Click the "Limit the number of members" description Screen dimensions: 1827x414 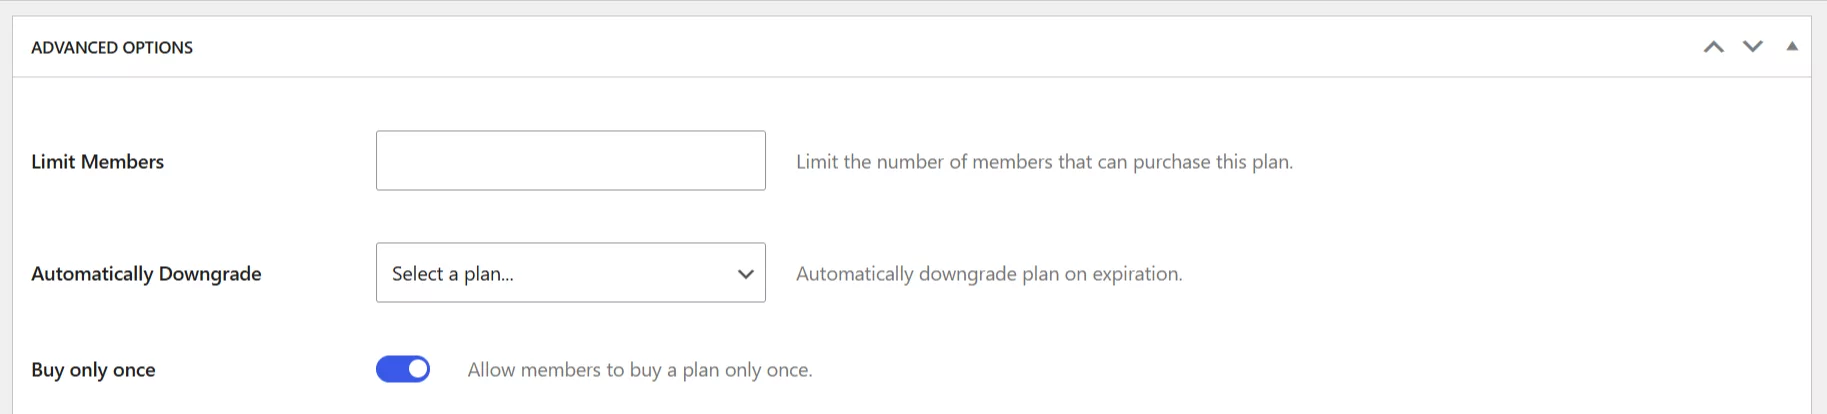pos(1044,162)
